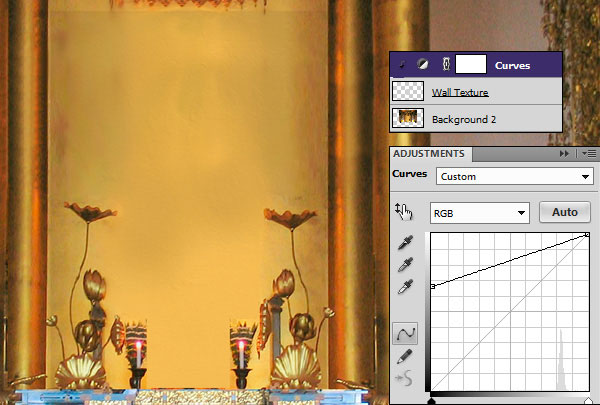Select the Background 2 layer thumbnail

pyautogui.click(x=408, y=118)
